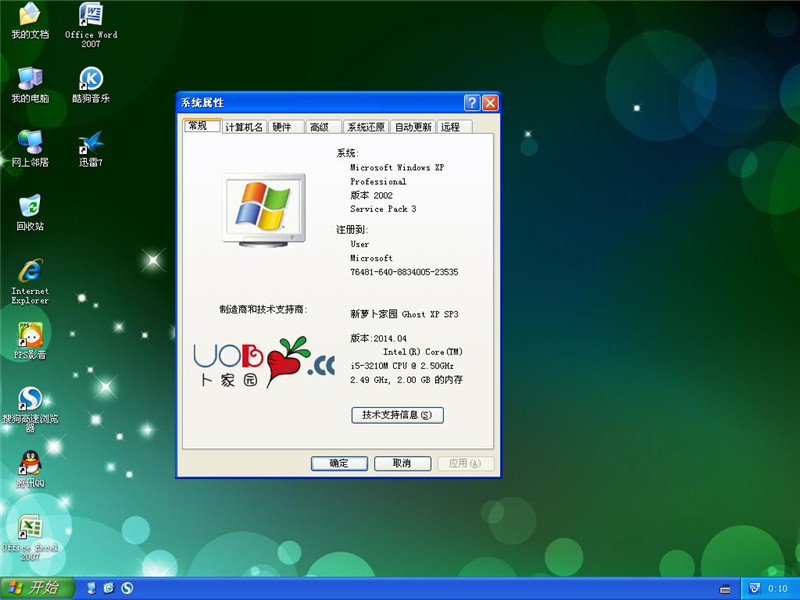Click the show desktop icon in quick launch
The height and width of the screenshot is (600, 800).
(x=91, y=588)
